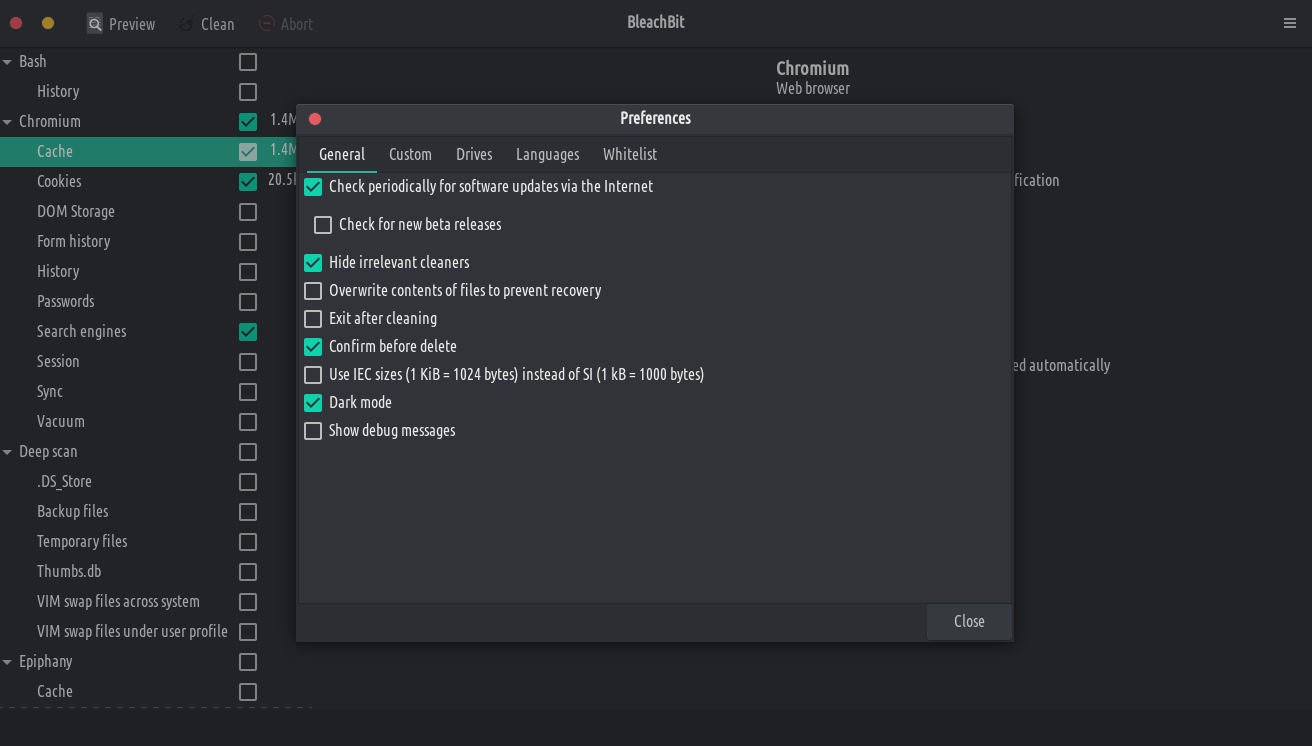Check Vacuum checkbox
1312x746 pixels.
248,422
